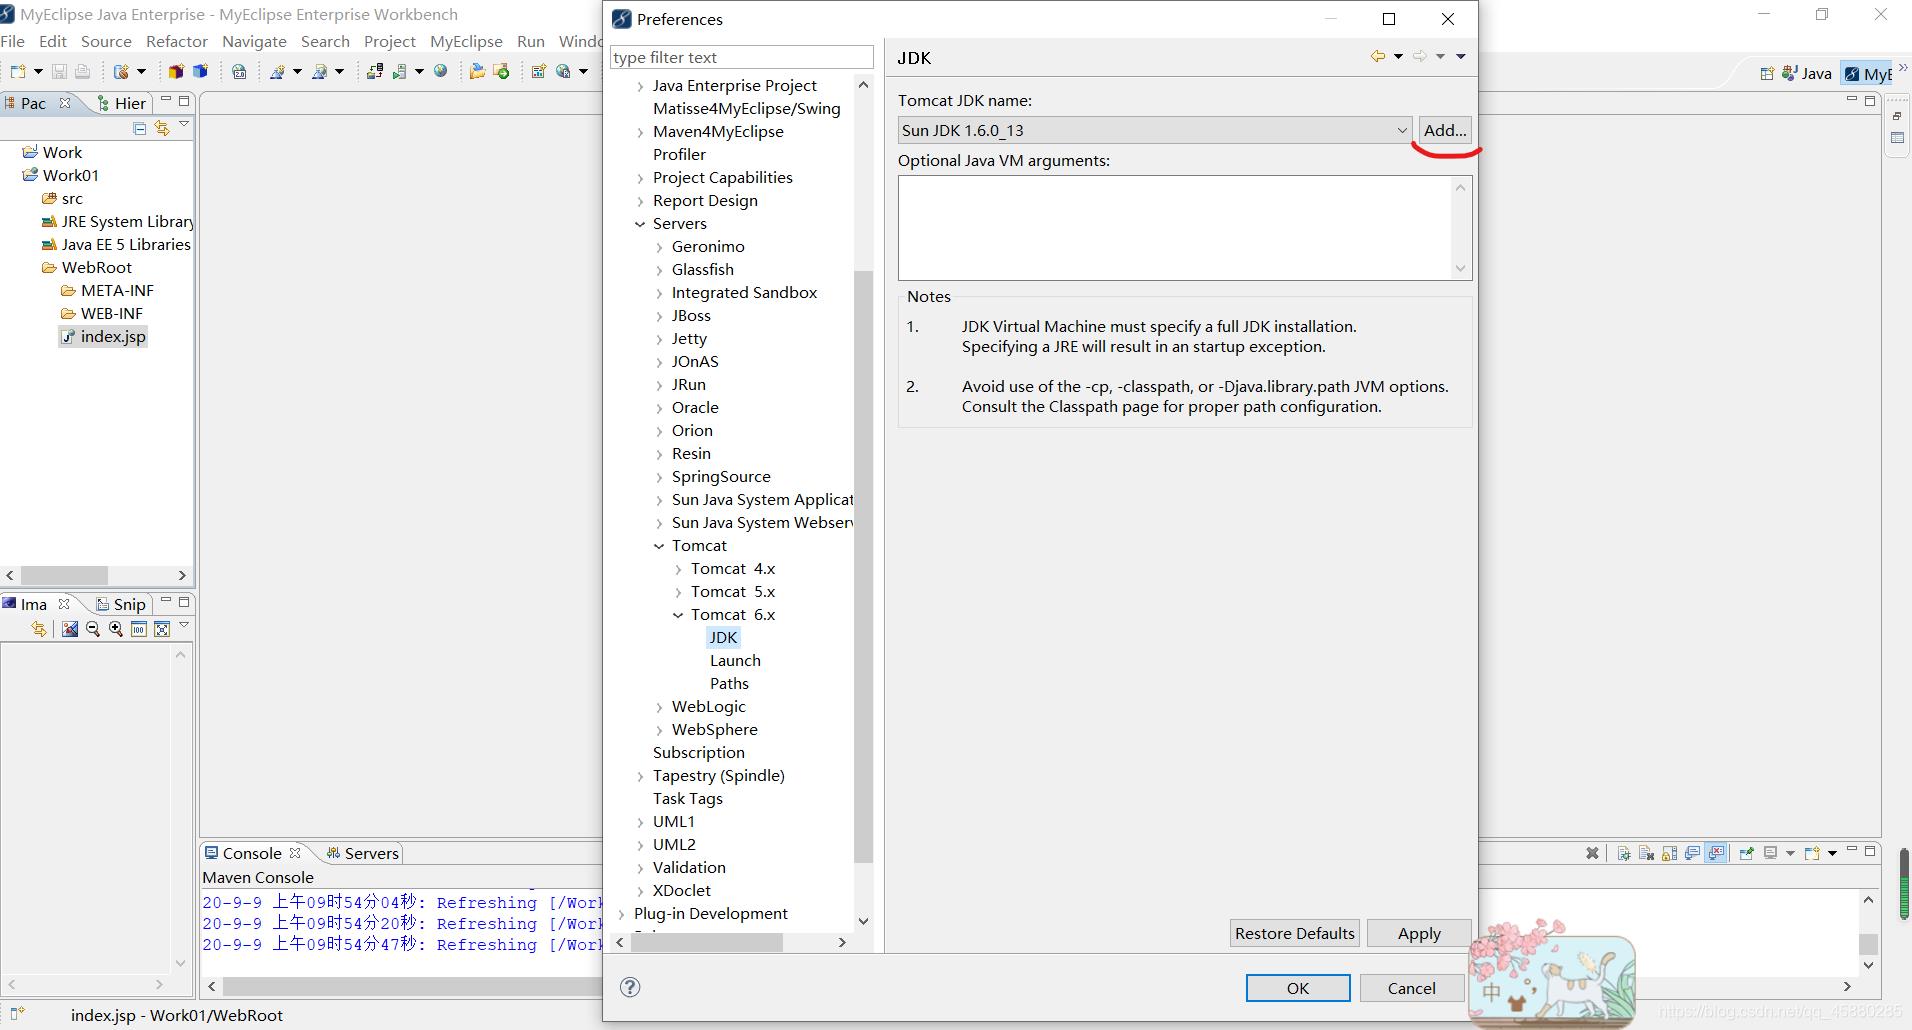This screenshot has width=1912, height=1030.
Task: Select the Paths item under Tomcat 6.x
Action: click(x=729, y=684)
